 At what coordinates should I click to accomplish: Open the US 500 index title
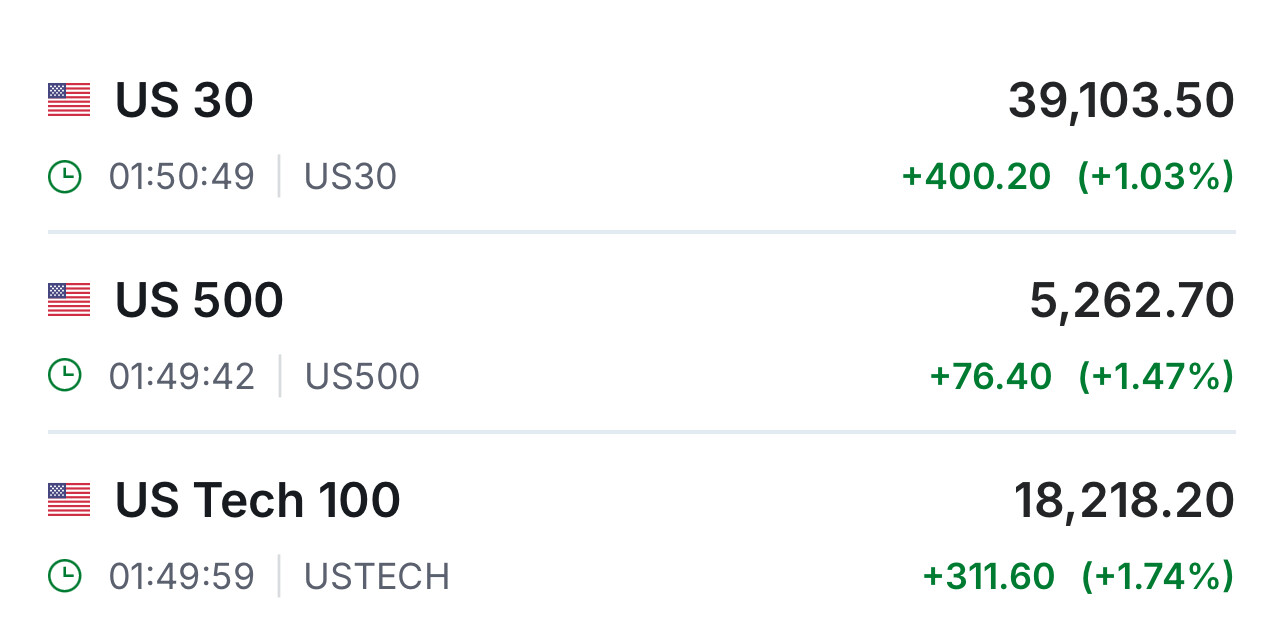click(199, 300)
